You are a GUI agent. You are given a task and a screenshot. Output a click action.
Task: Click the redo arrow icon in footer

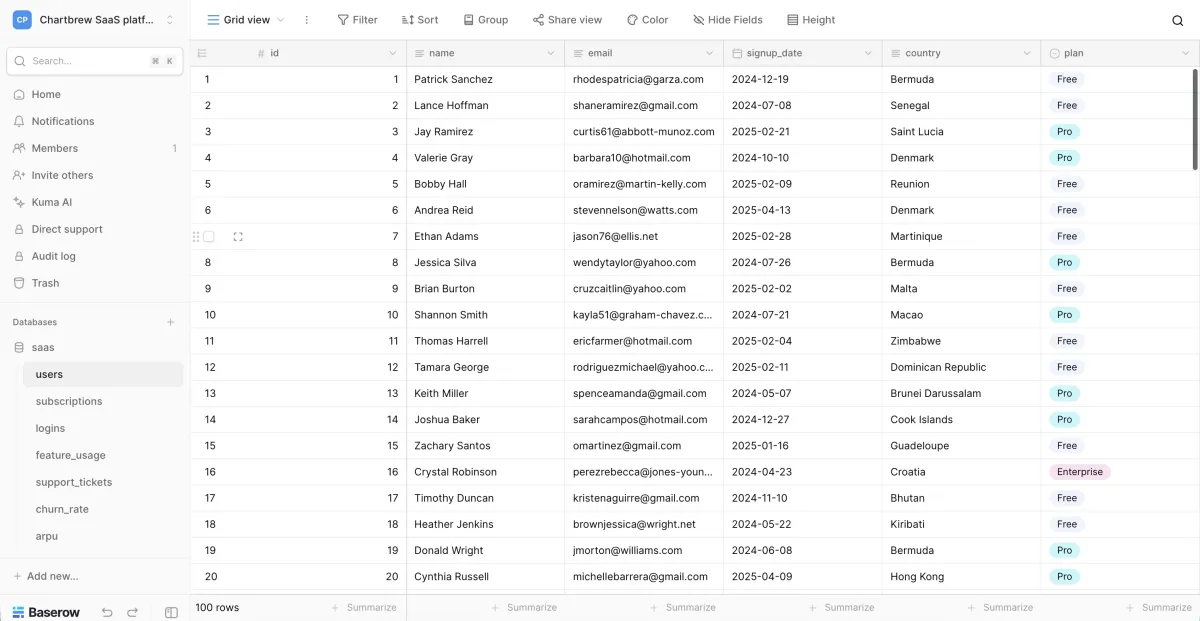click(132, 612)
